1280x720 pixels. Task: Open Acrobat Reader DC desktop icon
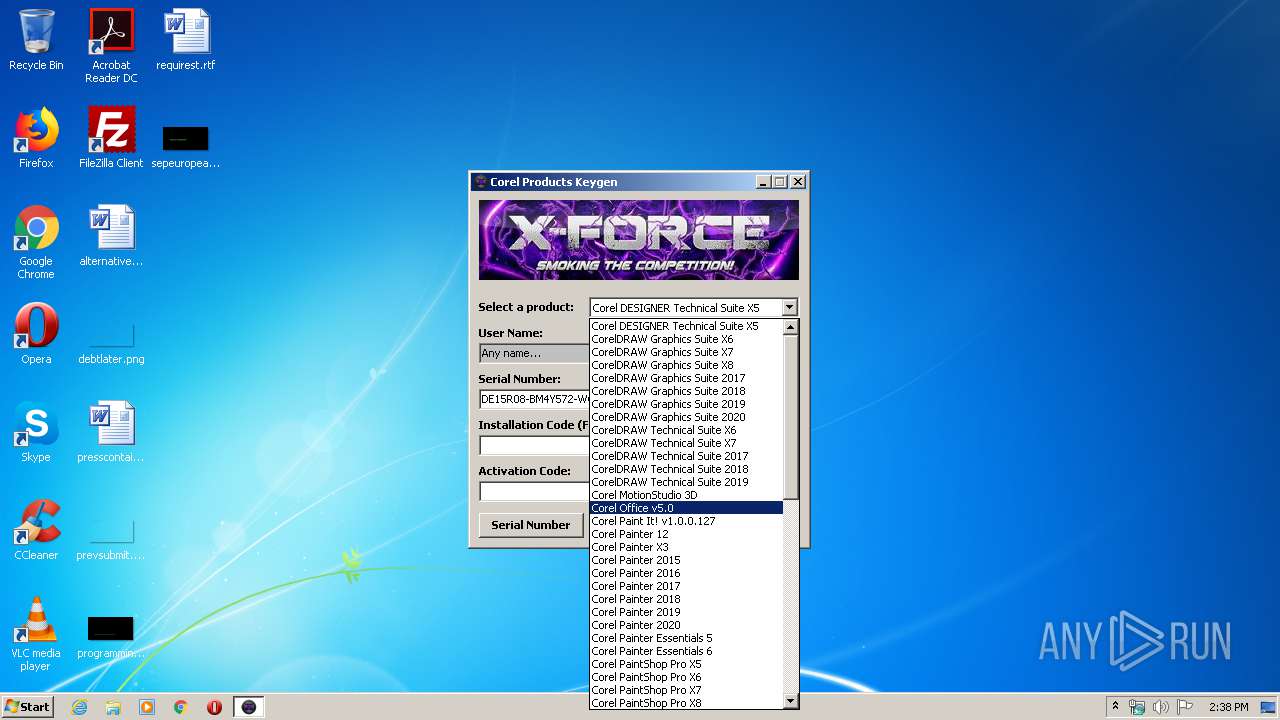[111, 46]
